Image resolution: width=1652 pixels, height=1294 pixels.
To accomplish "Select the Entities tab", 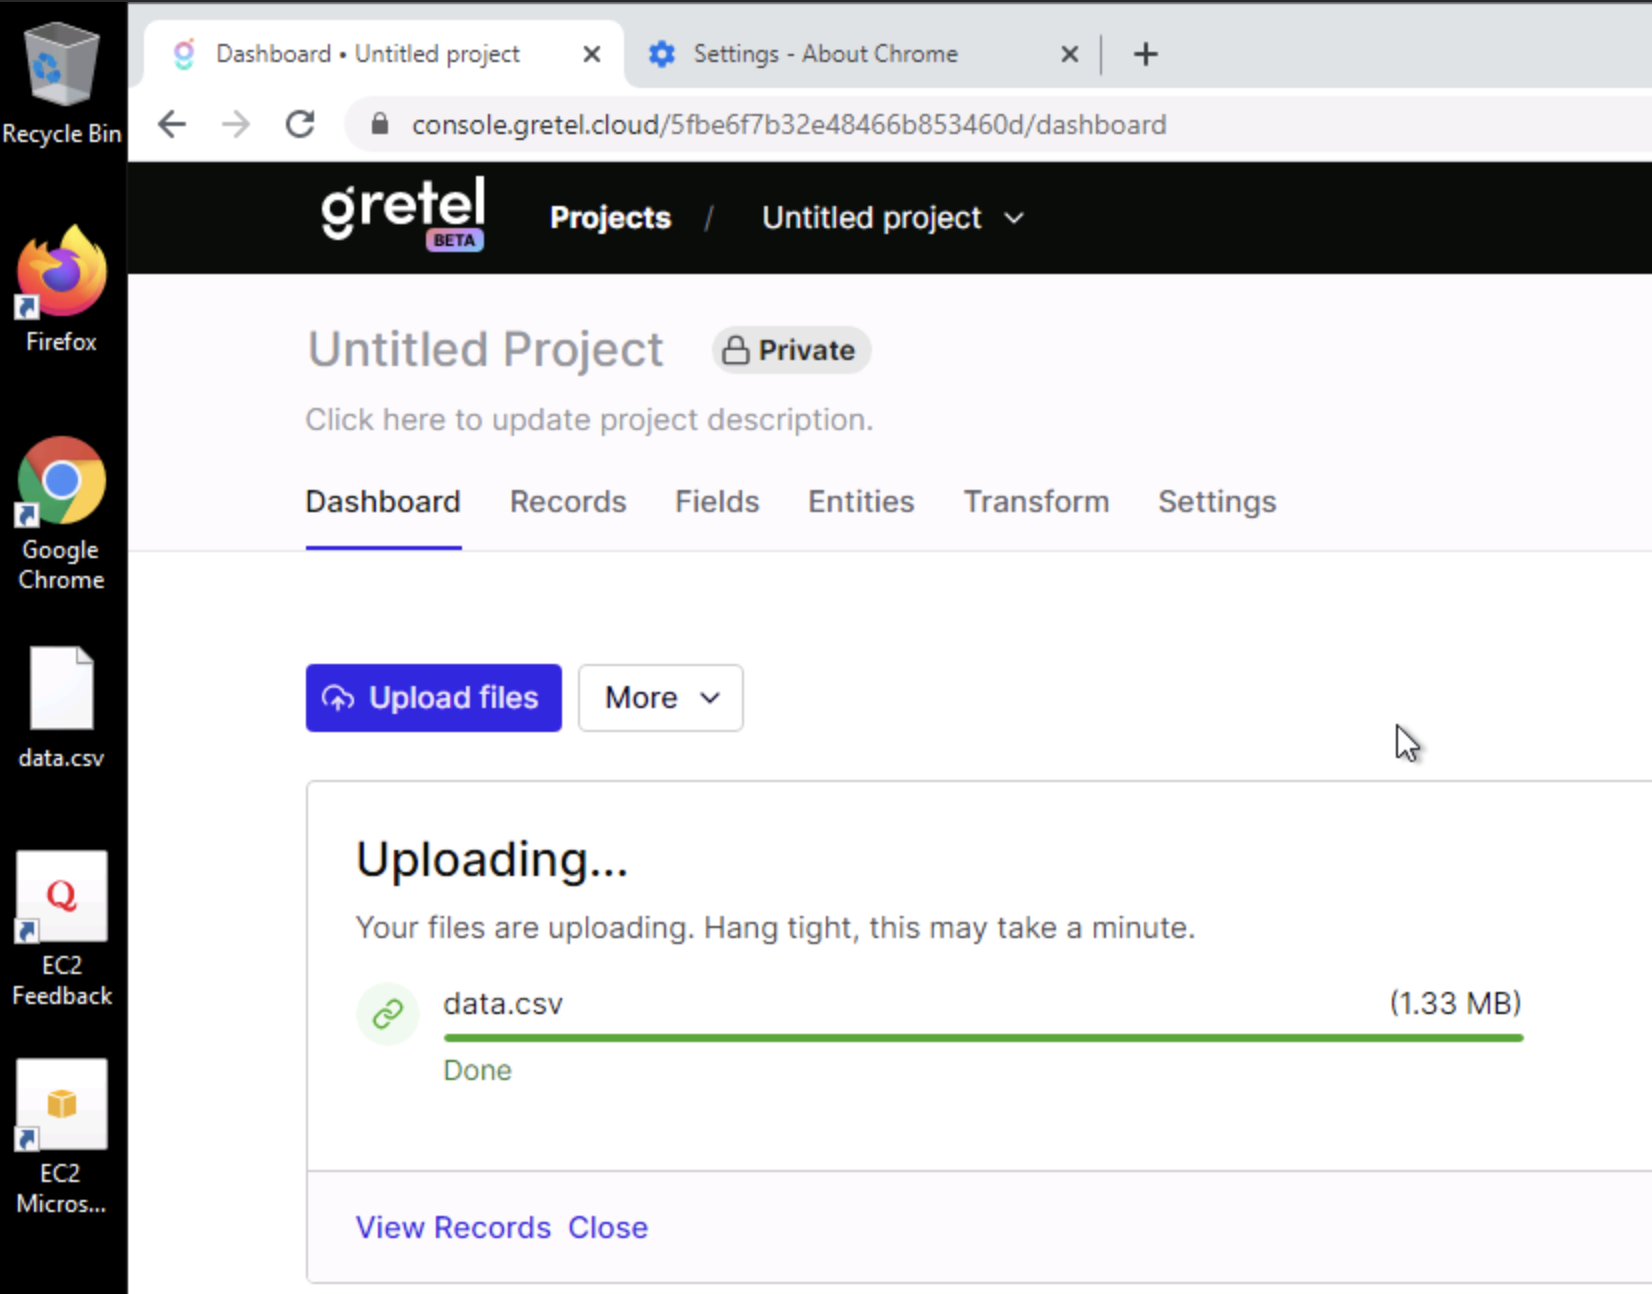I will (x=860, y=502).
